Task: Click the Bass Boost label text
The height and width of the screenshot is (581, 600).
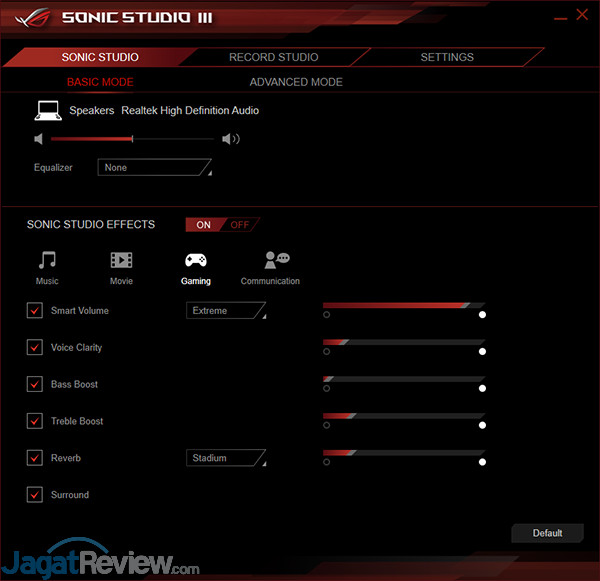Action: 75,384
